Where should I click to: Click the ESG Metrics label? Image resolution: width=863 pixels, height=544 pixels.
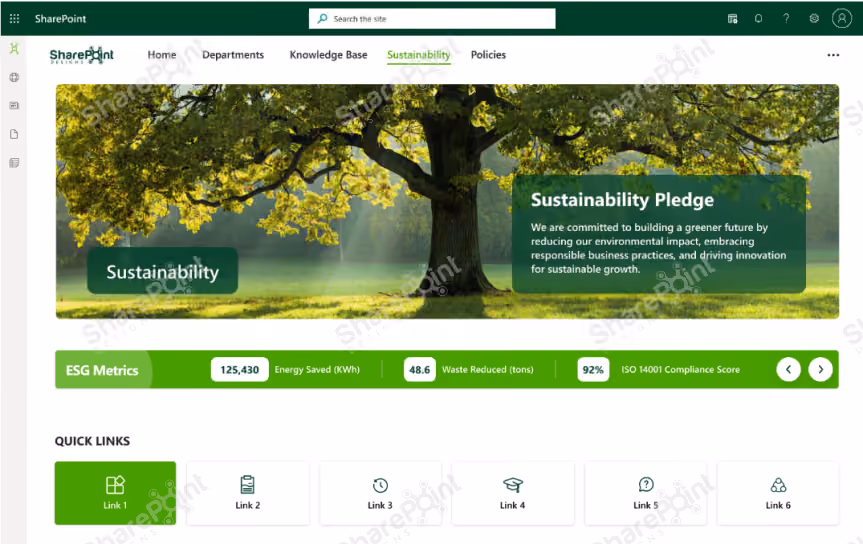click(x=102, y=371)
